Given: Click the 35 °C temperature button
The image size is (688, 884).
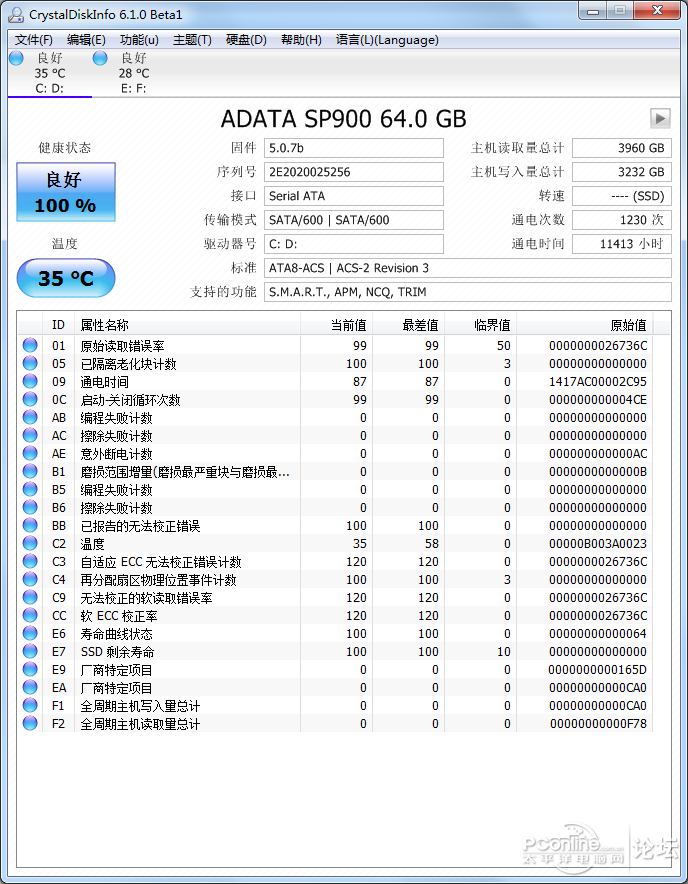Looking at the screenshot, I should click(66, 278).
